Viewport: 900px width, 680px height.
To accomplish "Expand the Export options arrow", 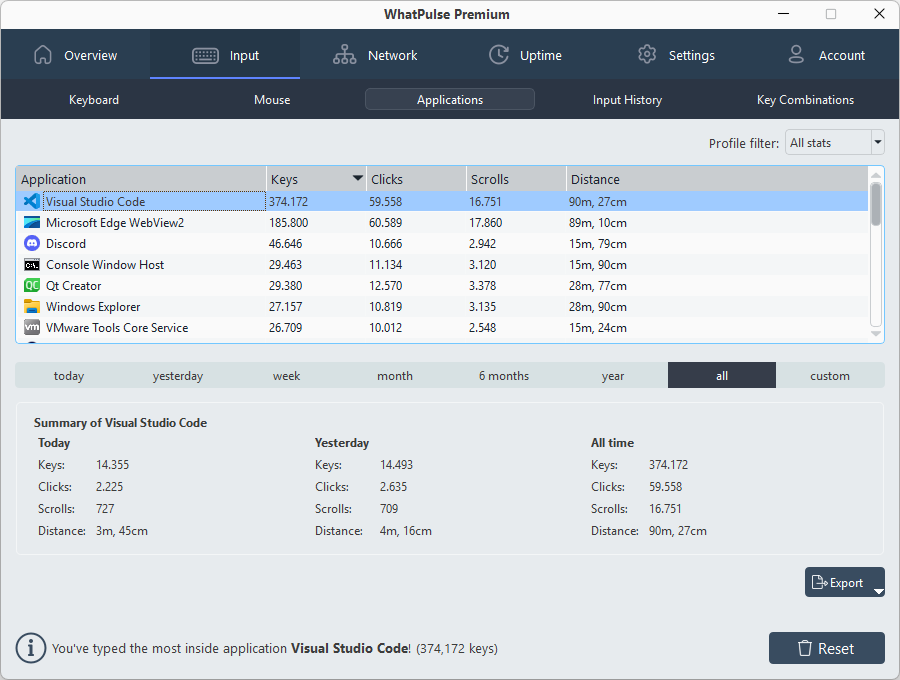I will click(878, 589).
